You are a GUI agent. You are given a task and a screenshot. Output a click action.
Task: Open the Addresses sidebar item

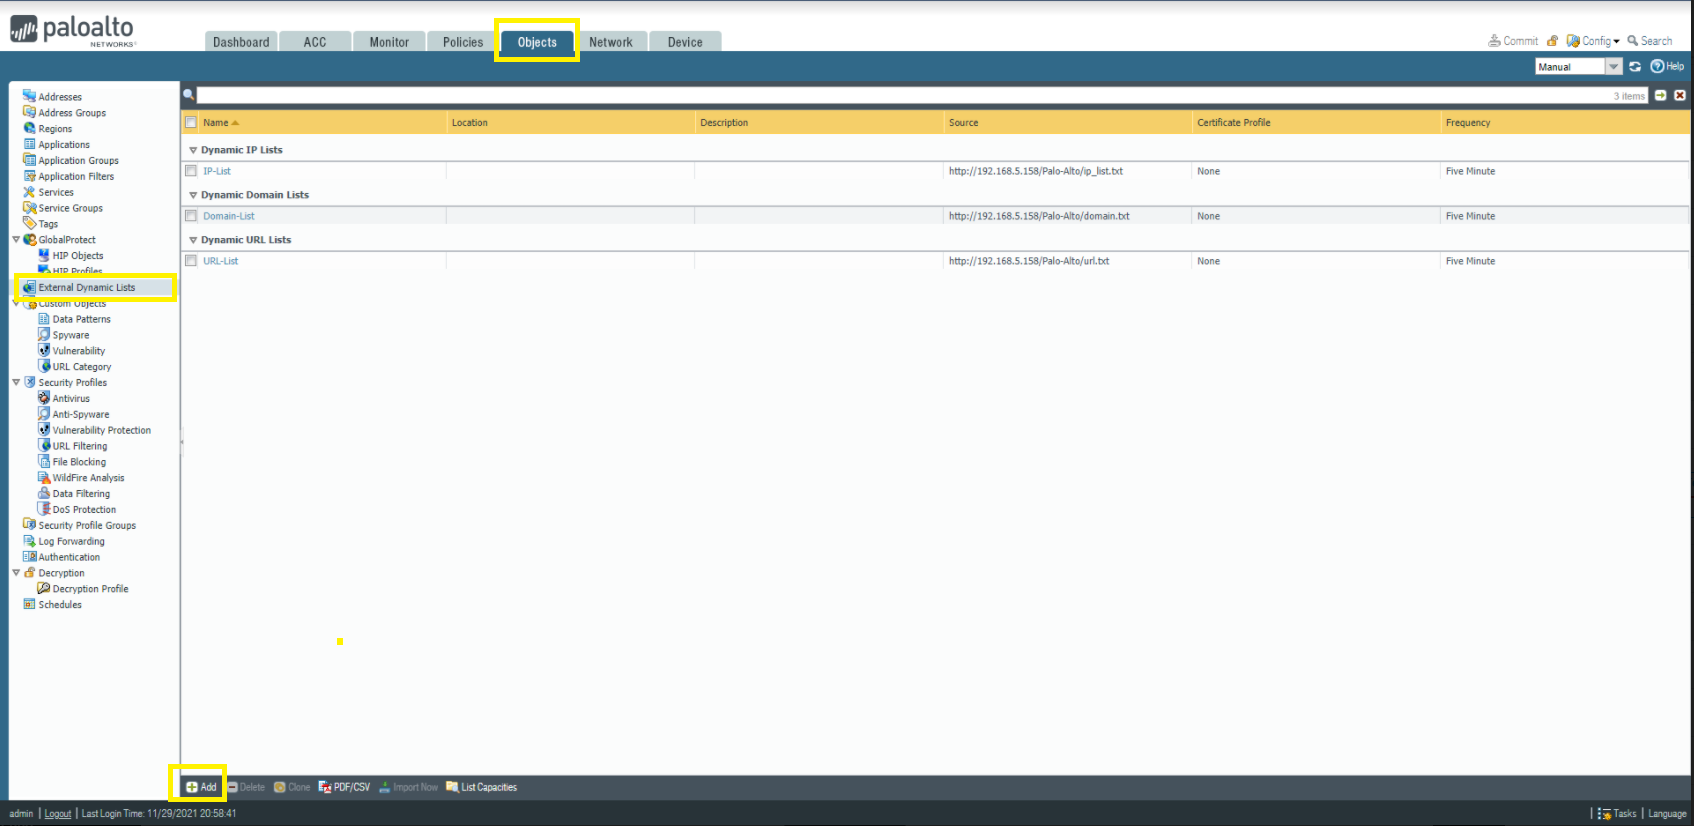[60, 97]
